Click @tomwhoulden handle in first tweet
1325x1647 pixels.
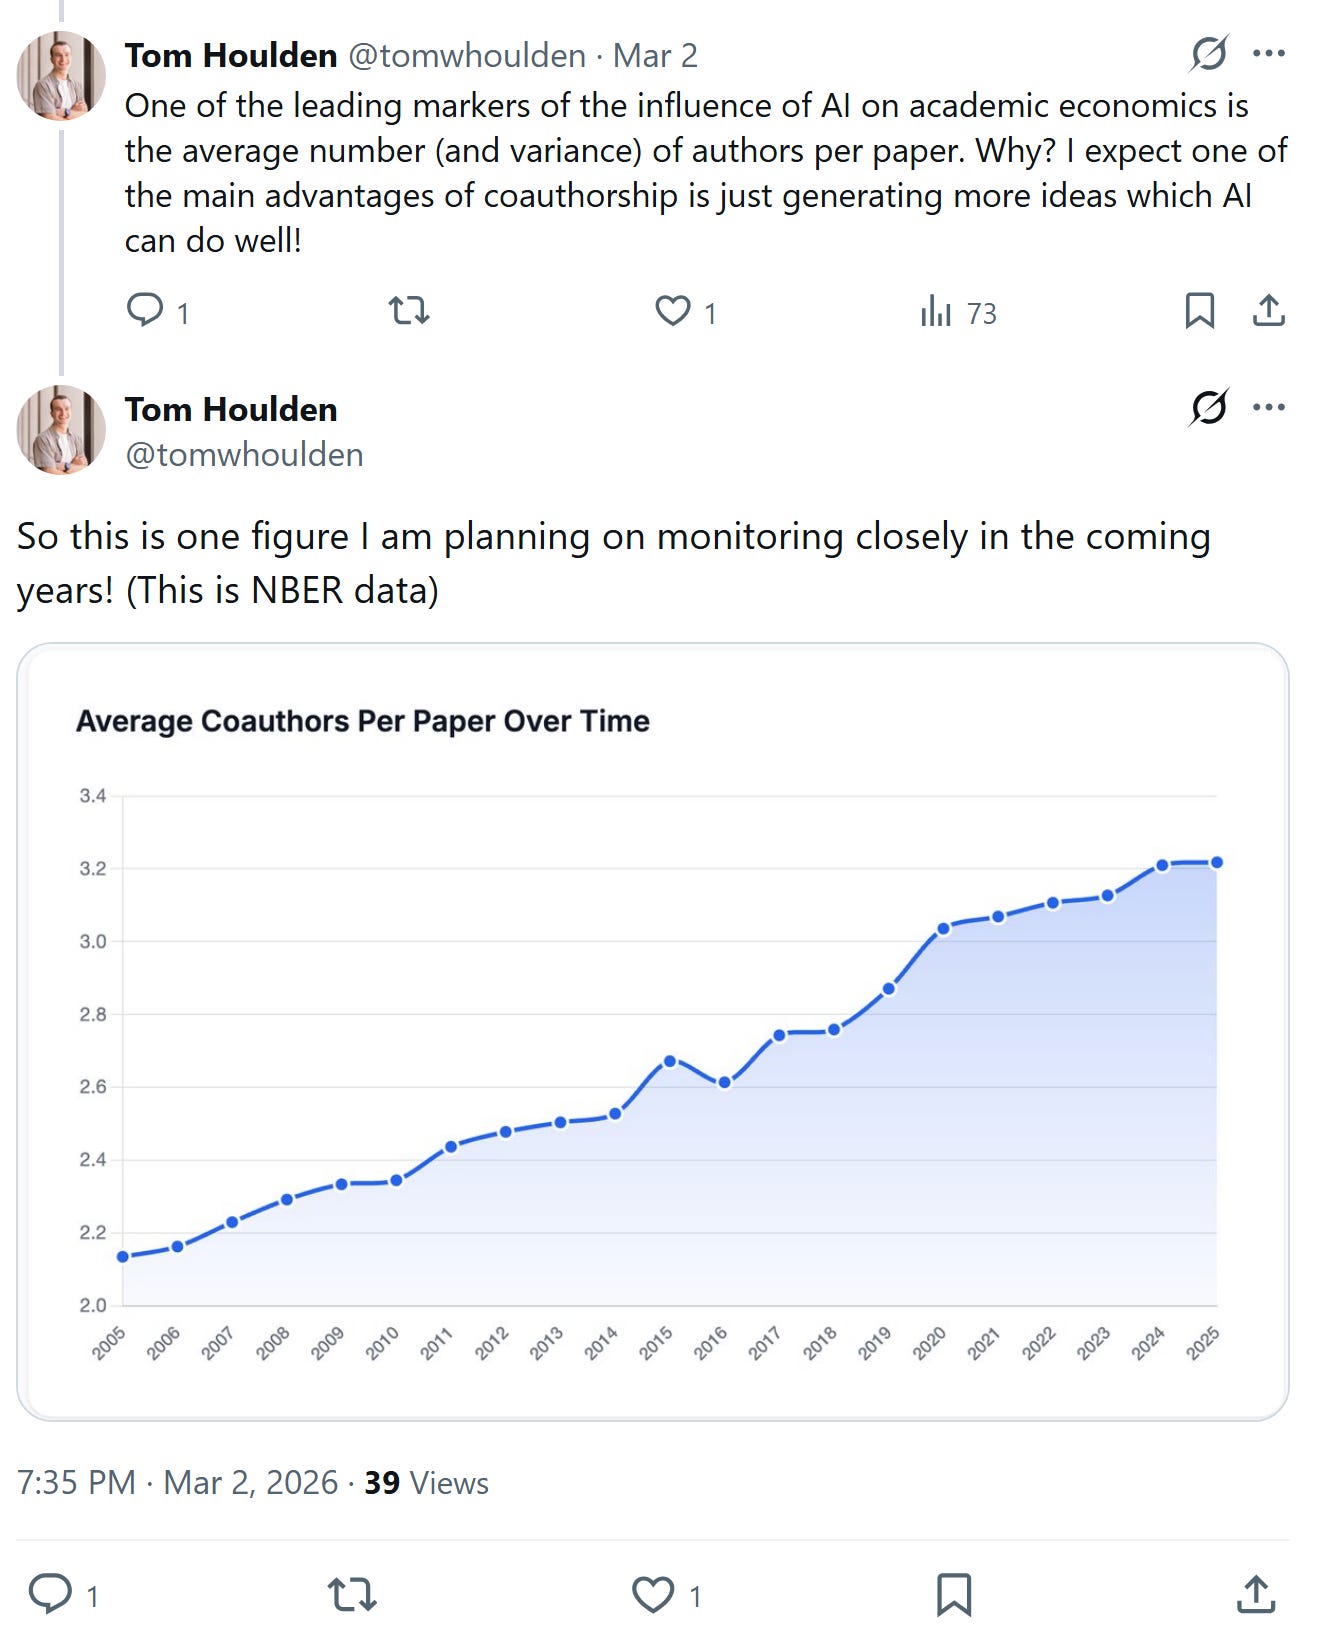(466, 56)
